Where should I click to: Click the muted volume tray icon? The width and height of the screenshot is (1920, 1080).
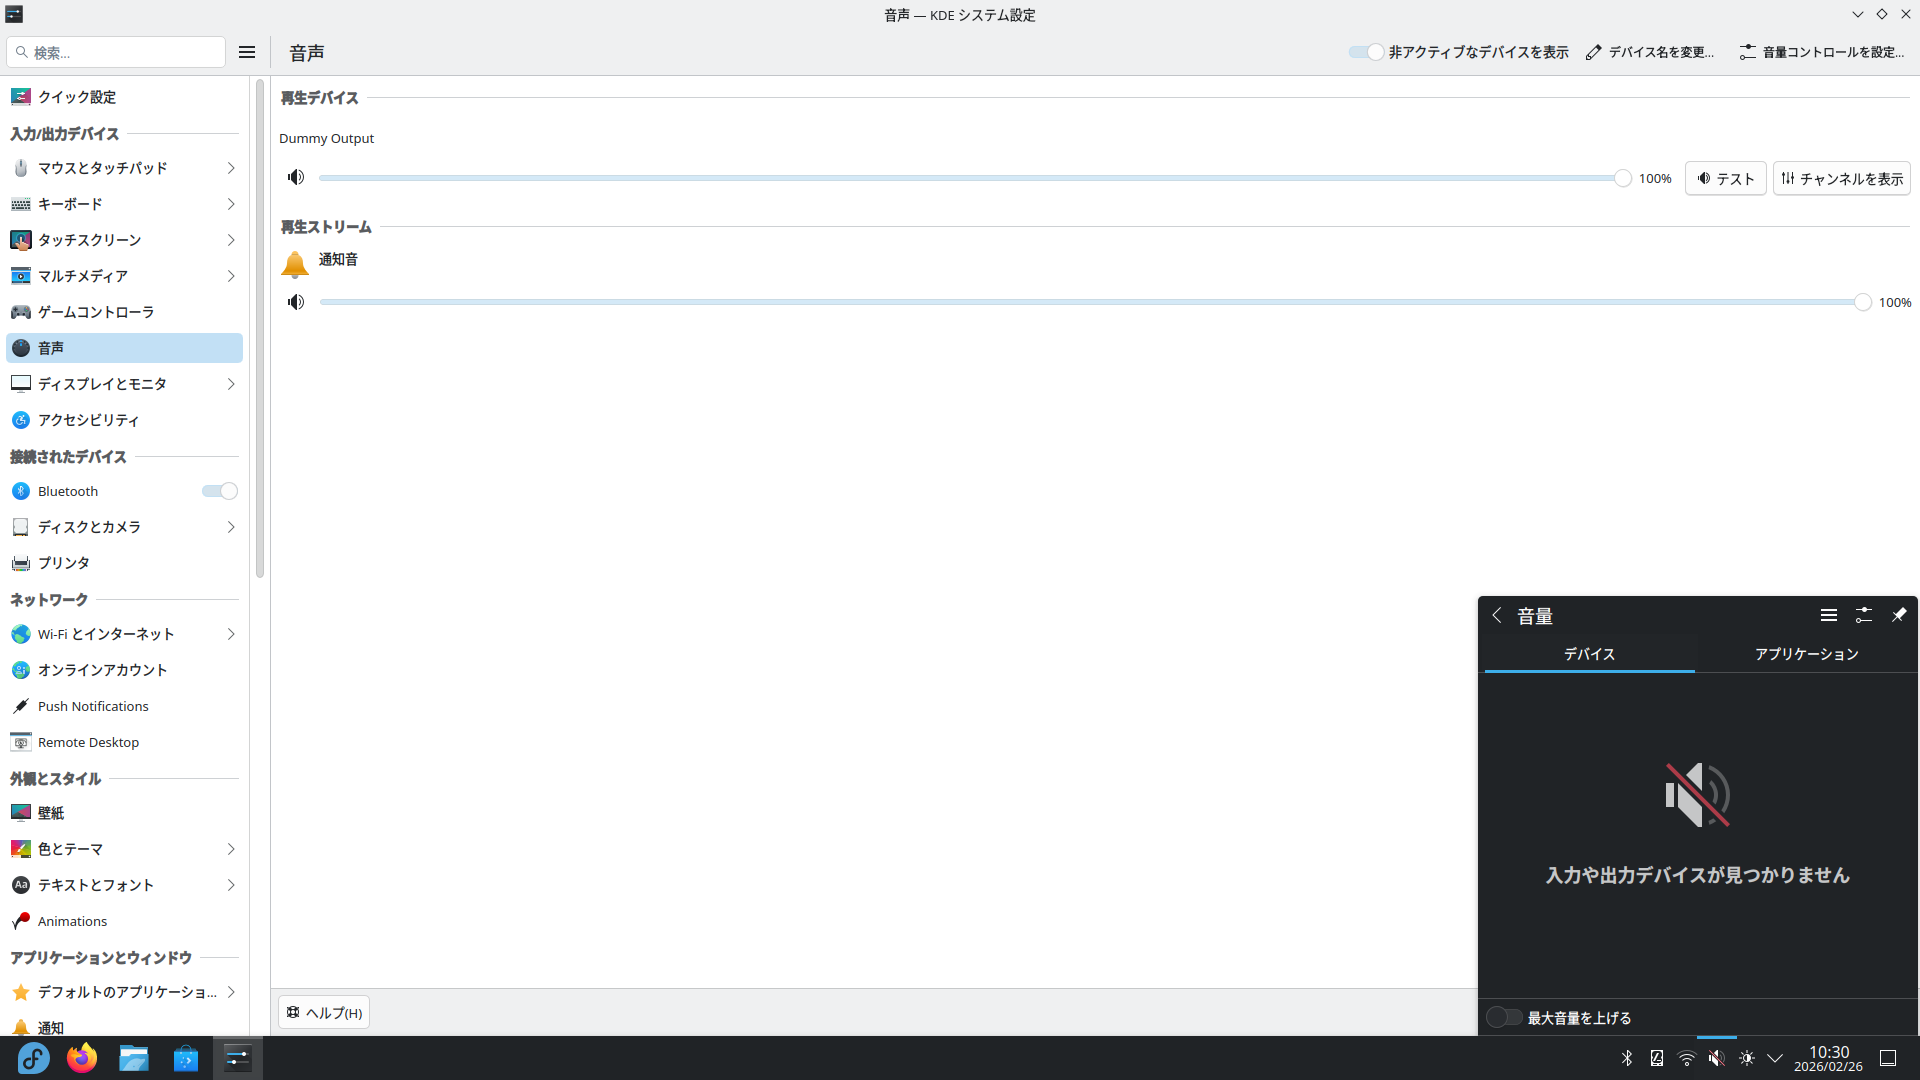click(x=1716, y=1058)
